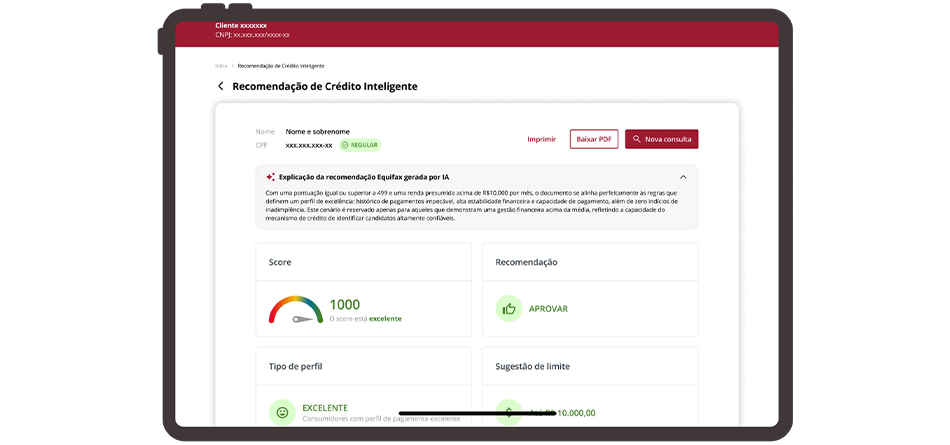Click the sparkle AI icon in explanation header
The image size is (950, 445).
click(x=270, y=177)
